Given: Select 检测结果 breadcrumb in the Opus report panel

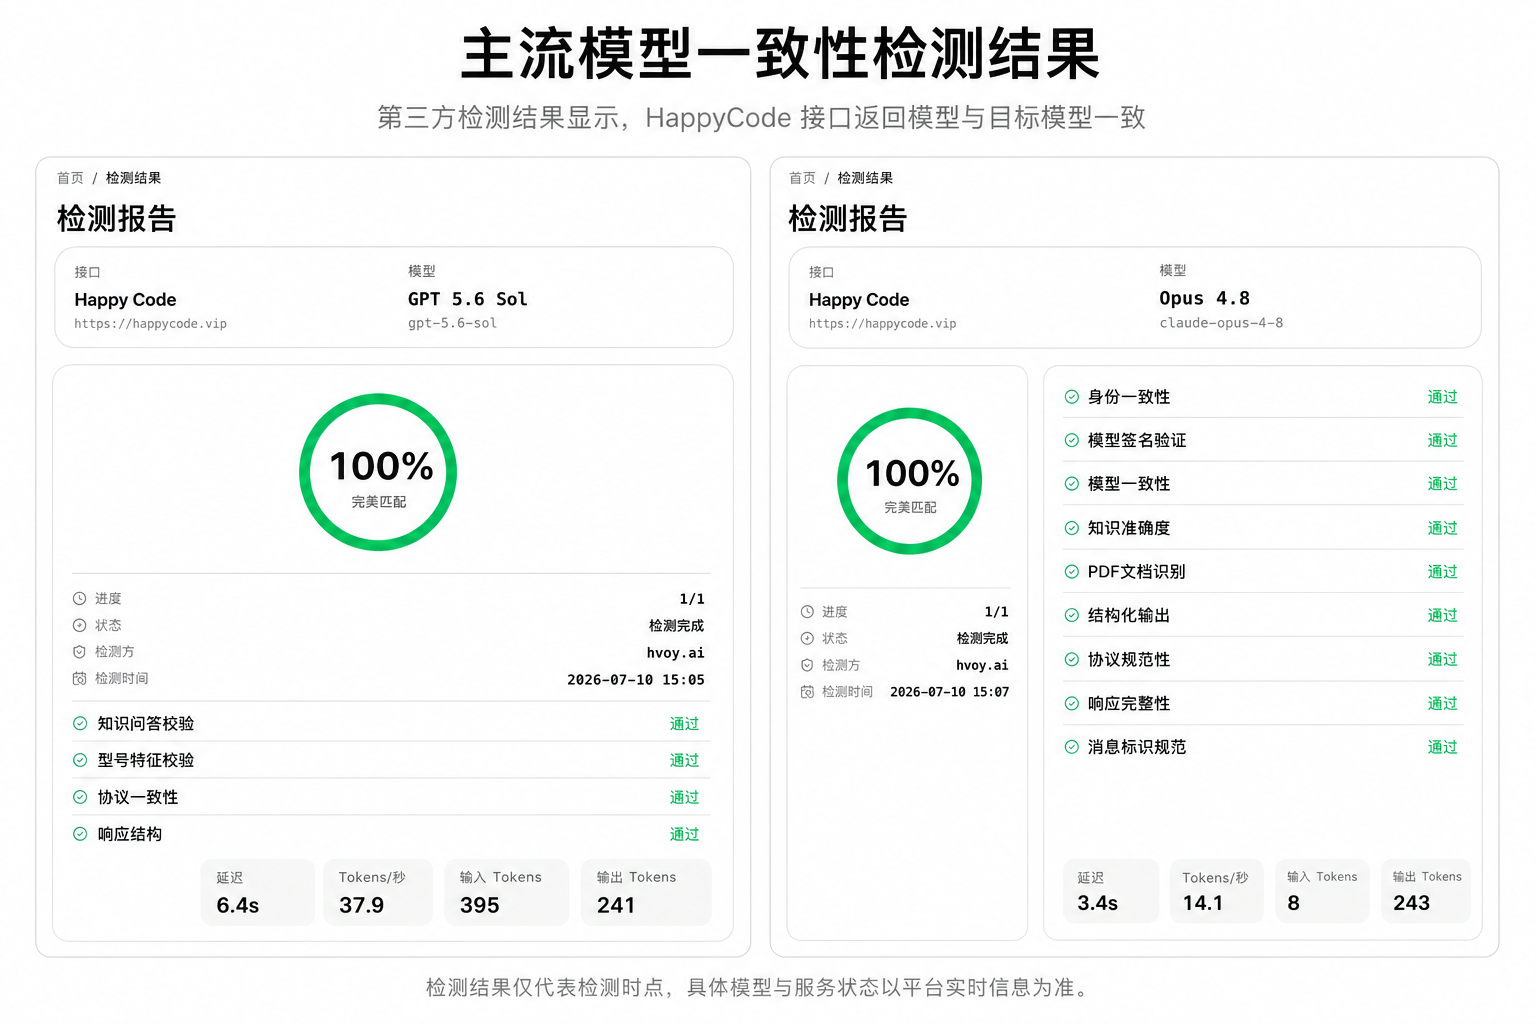Looking at the screenshot, I should coord(866,178).
